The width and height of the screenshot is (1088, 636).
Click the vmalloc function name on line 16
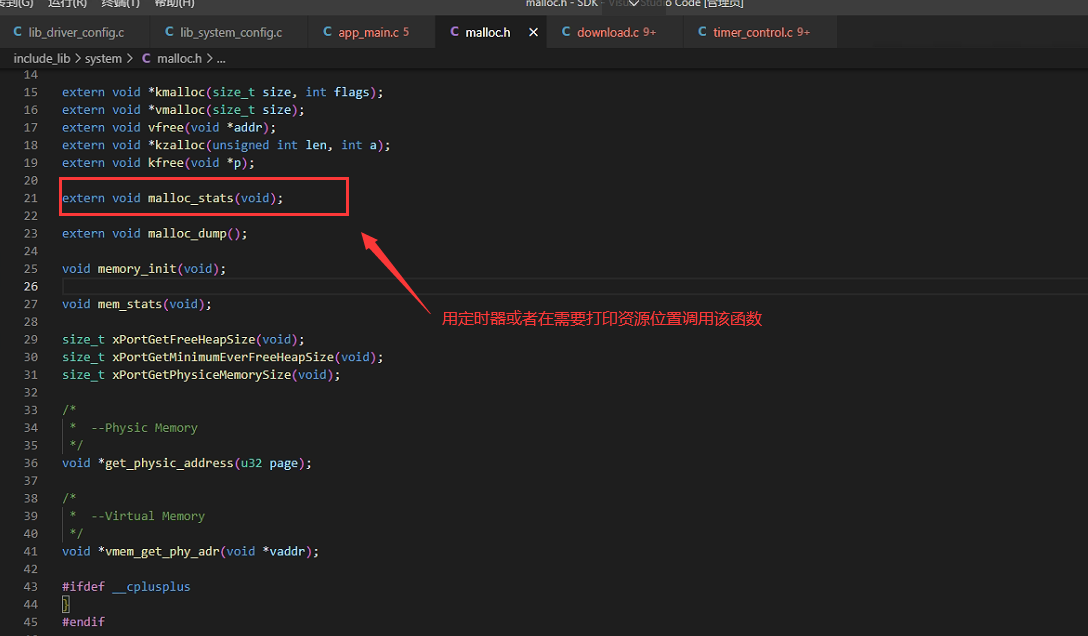click(x=180, y=110)
